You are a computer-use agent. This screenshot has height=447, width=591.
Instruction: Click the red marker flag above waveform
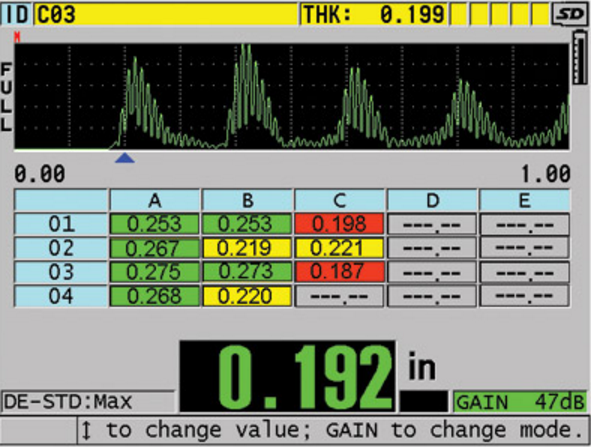click(17, 37)
